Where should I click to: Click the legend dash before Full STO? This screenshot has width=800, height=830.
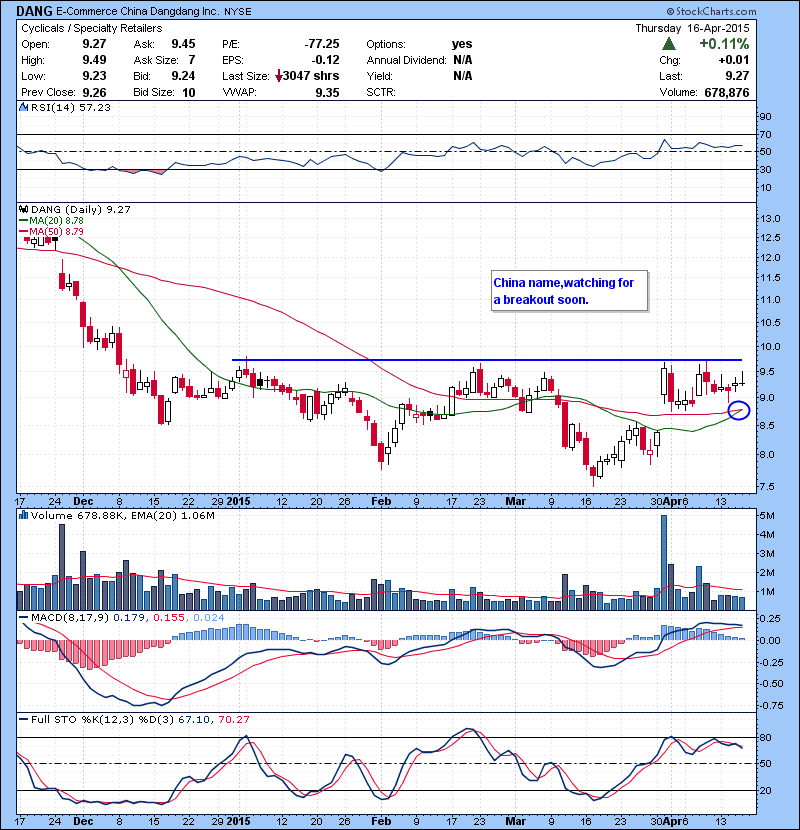click(23, 719)
